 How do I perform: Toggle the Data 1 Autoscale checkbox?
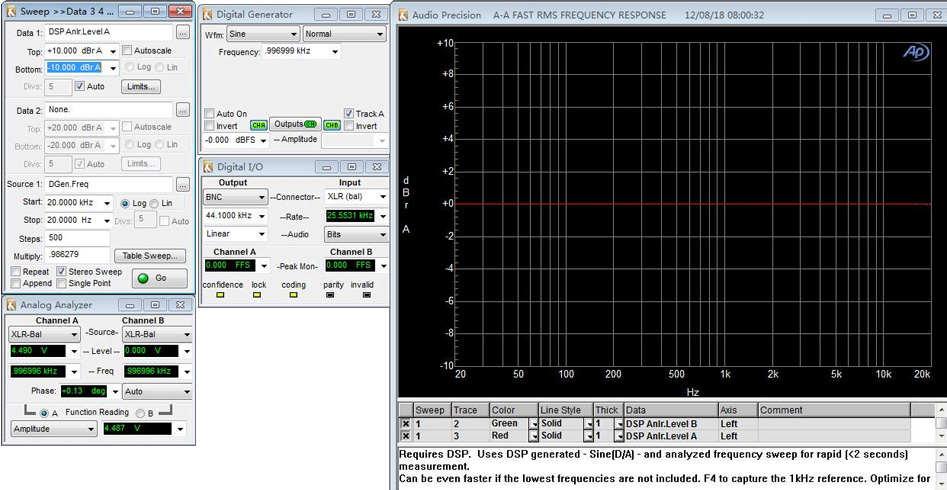coord(127,51)
